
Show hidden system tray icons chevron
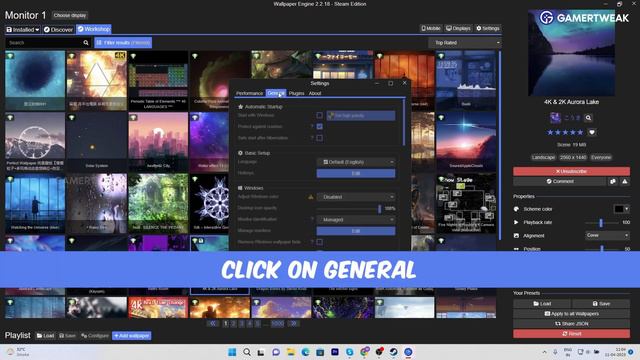pyautogui.click(x=544, y=352)
